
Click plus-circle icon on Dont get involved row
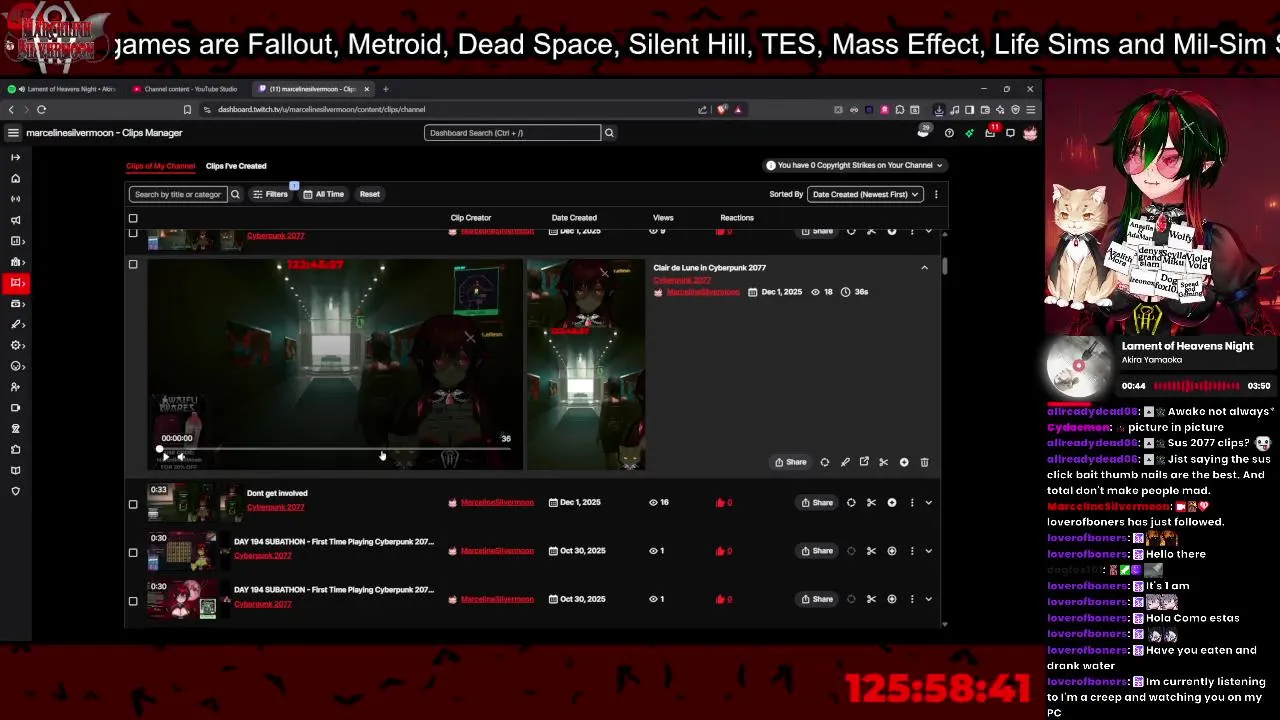point(892,502)
